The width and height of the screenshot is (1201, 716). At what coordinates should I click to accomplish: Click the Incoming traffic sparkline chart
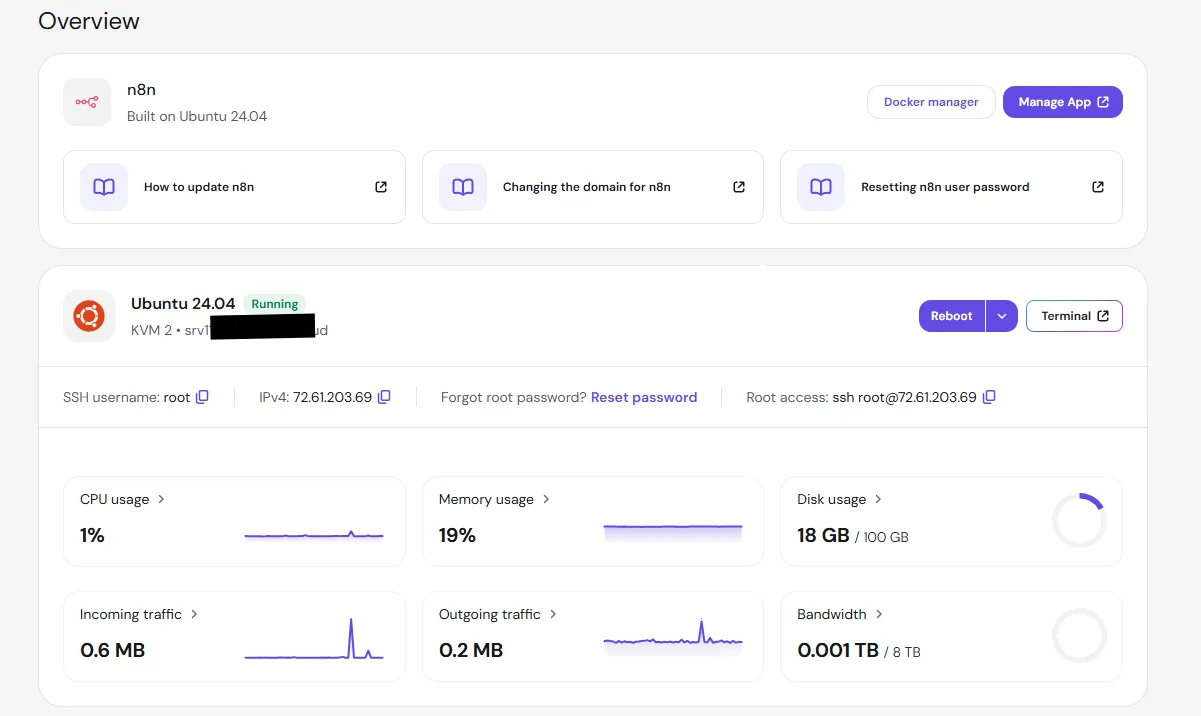tap(314, 639)
